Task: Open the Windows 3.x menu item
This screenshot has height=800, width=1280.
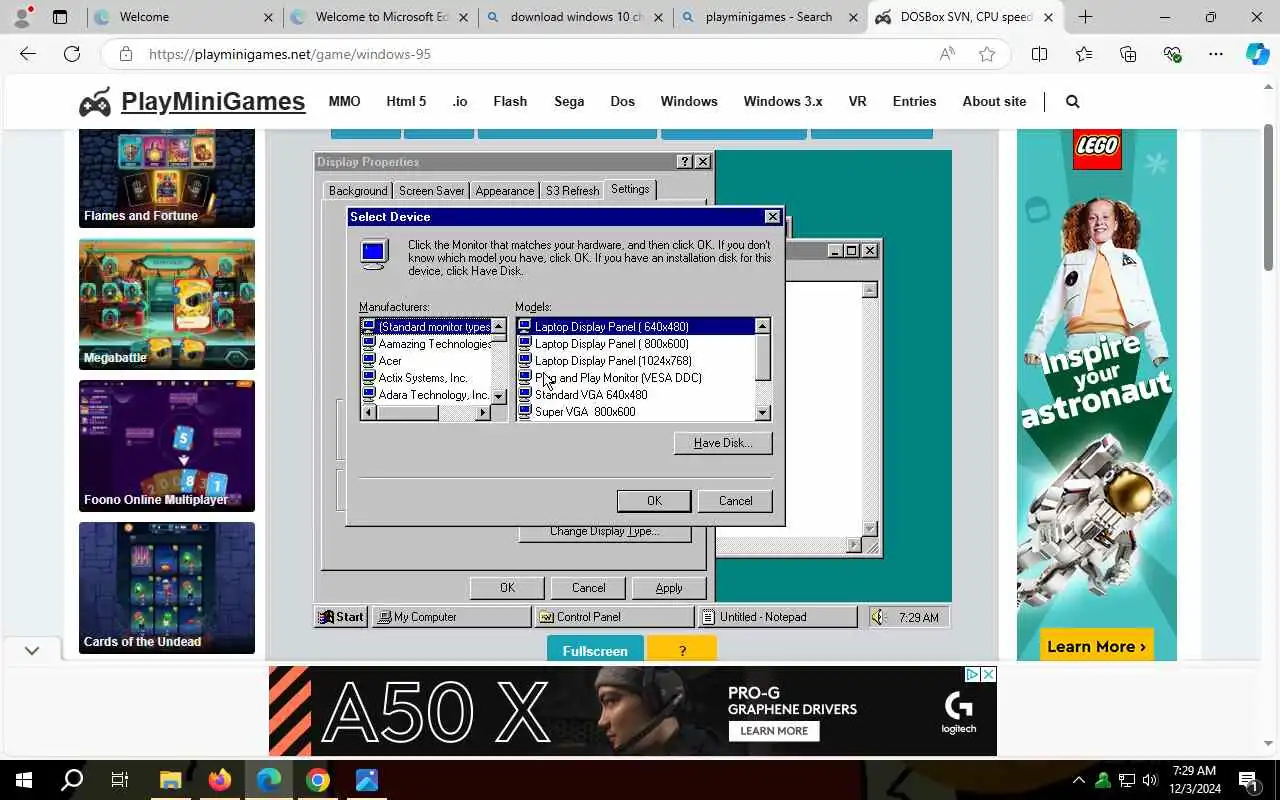Action: (783, 101)
